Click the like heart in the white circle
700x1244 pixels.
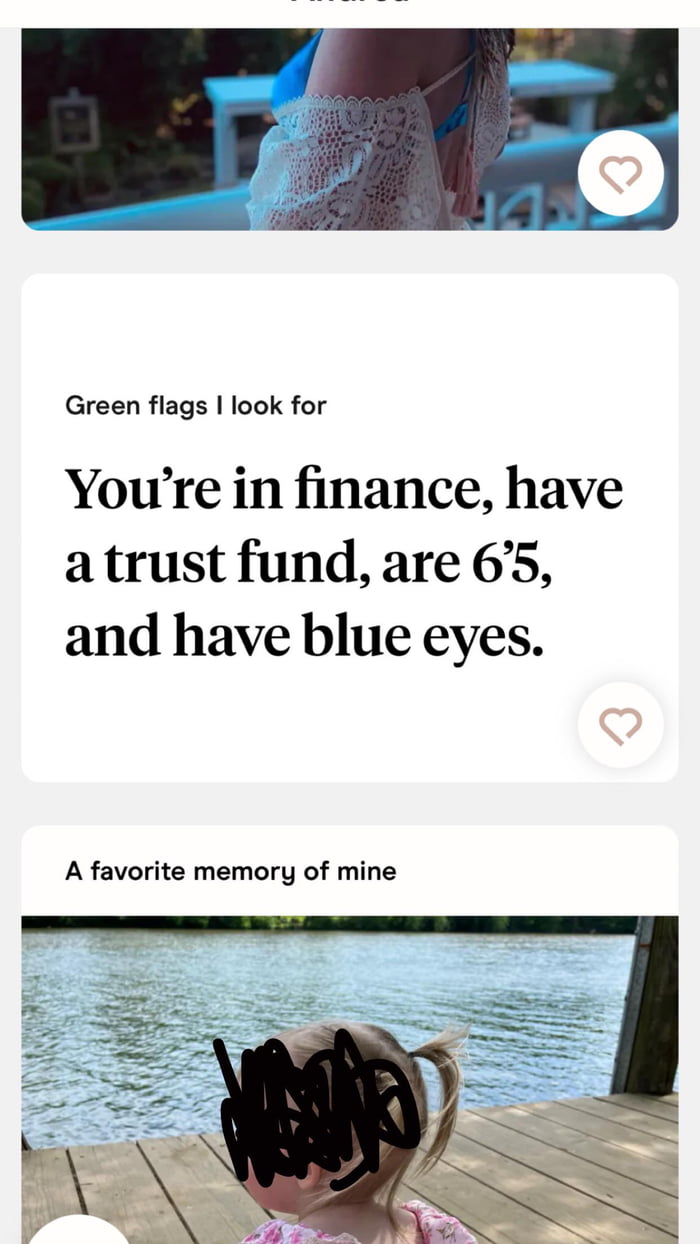621,172
